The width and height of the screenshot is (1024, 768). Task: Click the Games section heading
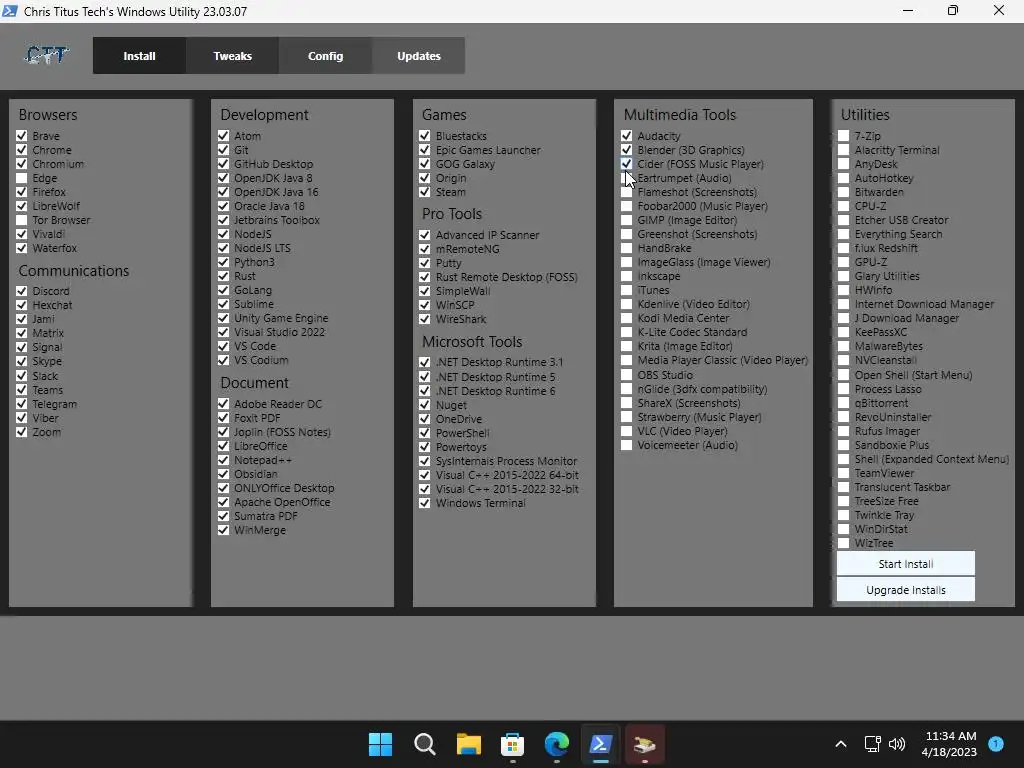[x=444, y=114]
